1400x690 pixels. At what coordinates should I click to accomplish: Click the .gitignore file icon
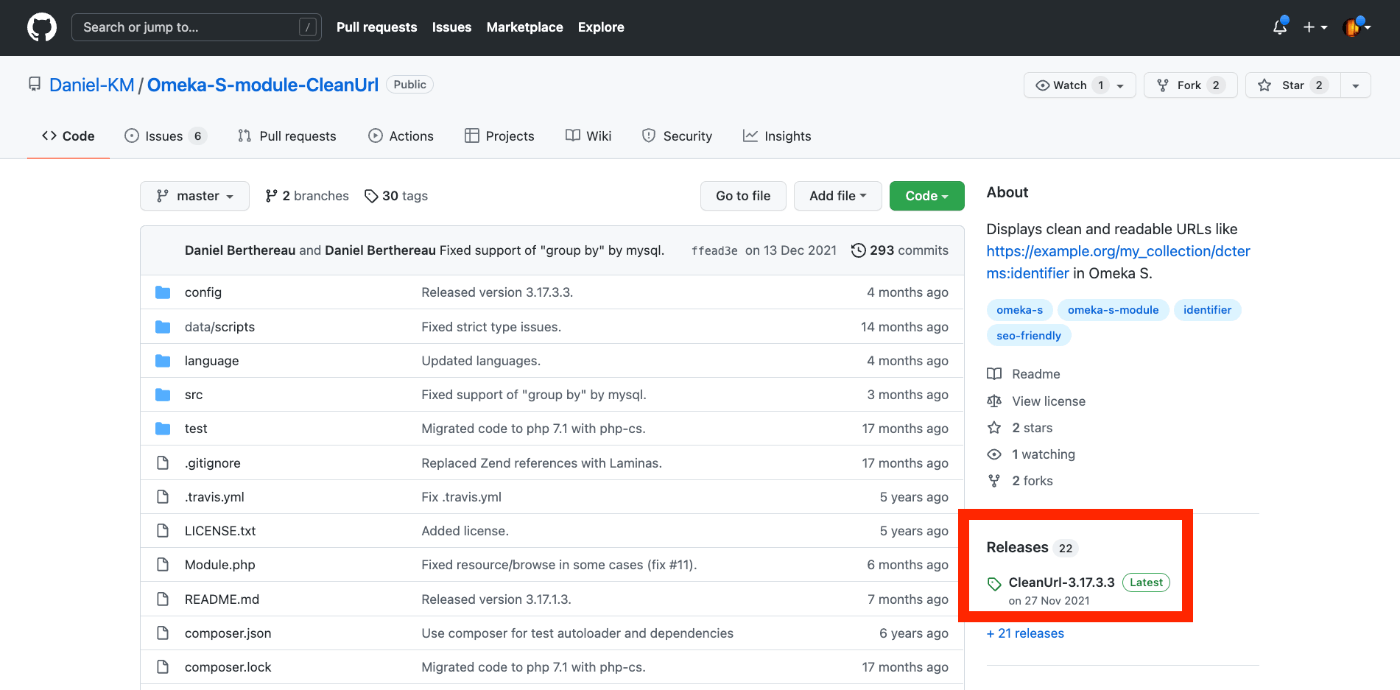[x=163, y=463]
